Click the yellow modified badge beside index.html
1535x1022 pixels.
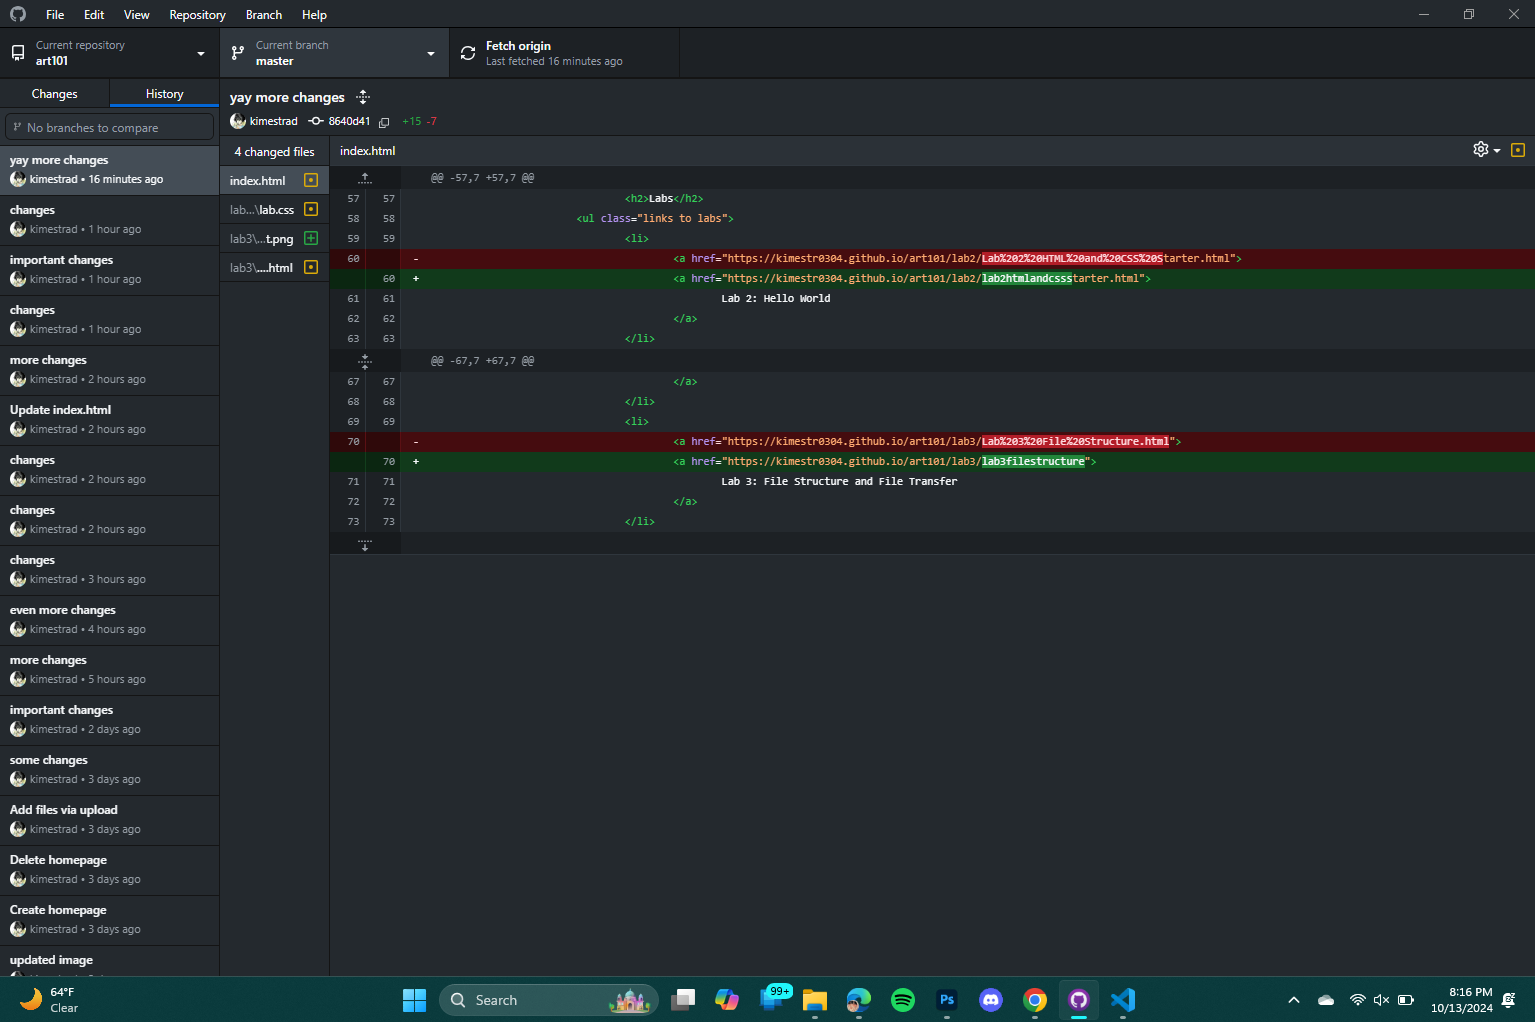310,180
